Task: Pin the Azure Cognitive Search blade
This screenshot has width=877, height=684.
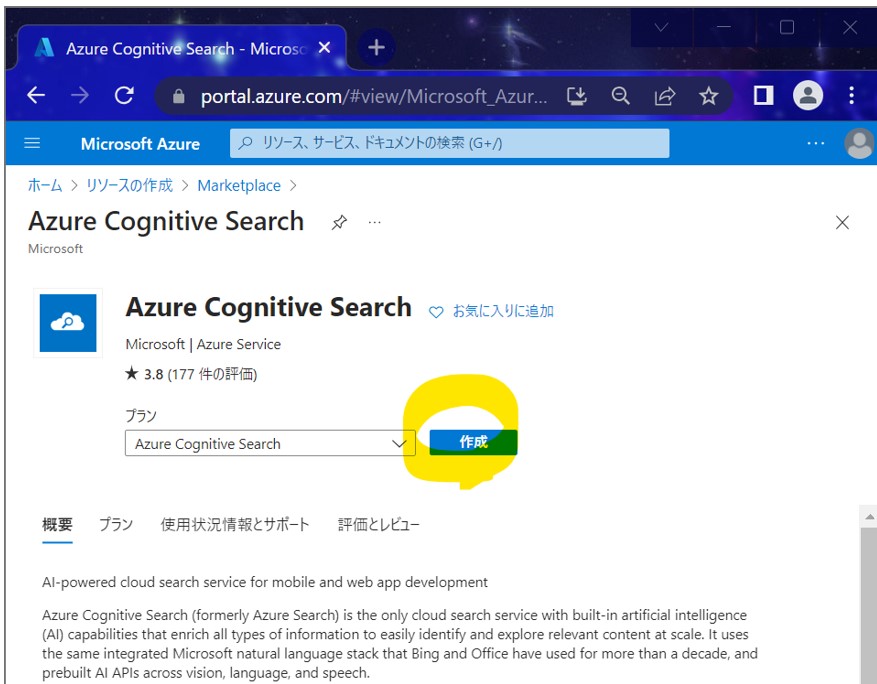Action: click(x=339, y=223)
